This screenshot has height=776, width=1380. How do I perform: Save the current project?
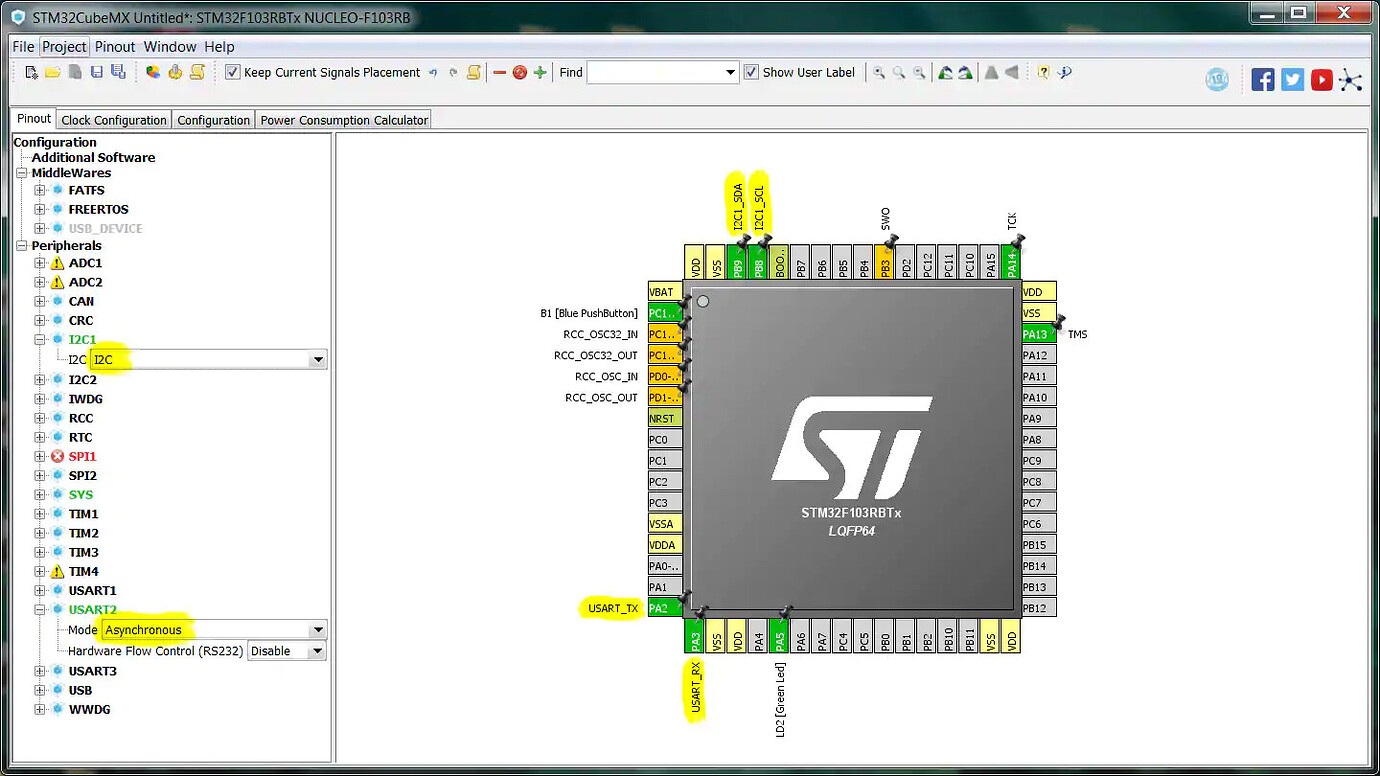[96, 72]
